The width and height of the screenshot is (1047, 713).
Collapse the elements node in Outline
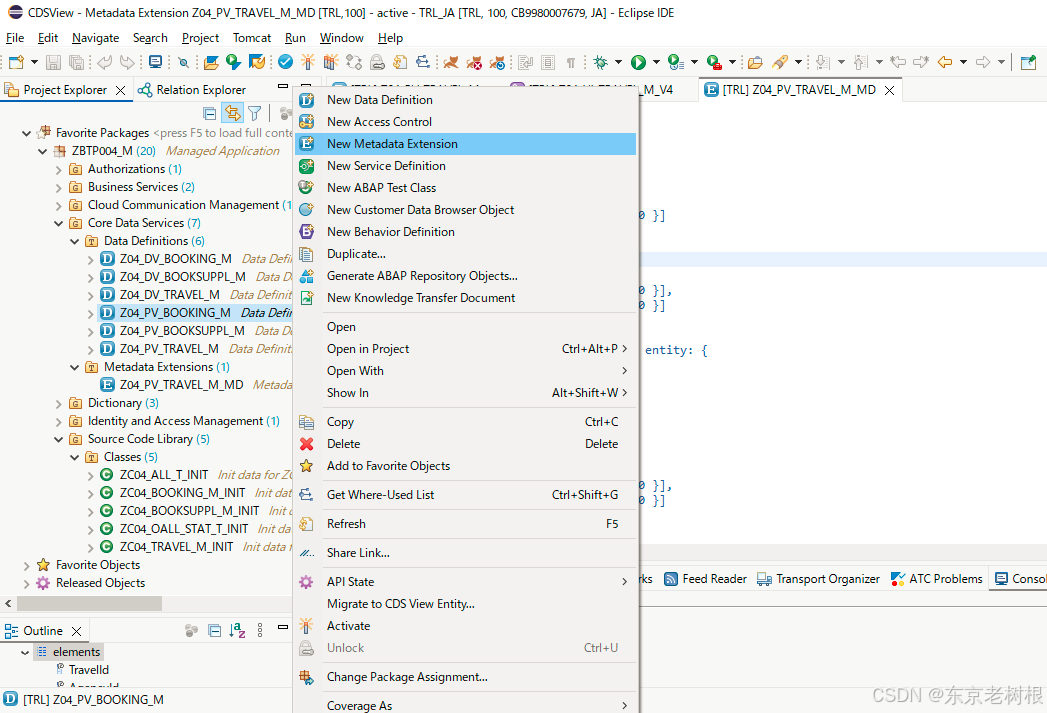pyautogui.click(x=25, y=652)
